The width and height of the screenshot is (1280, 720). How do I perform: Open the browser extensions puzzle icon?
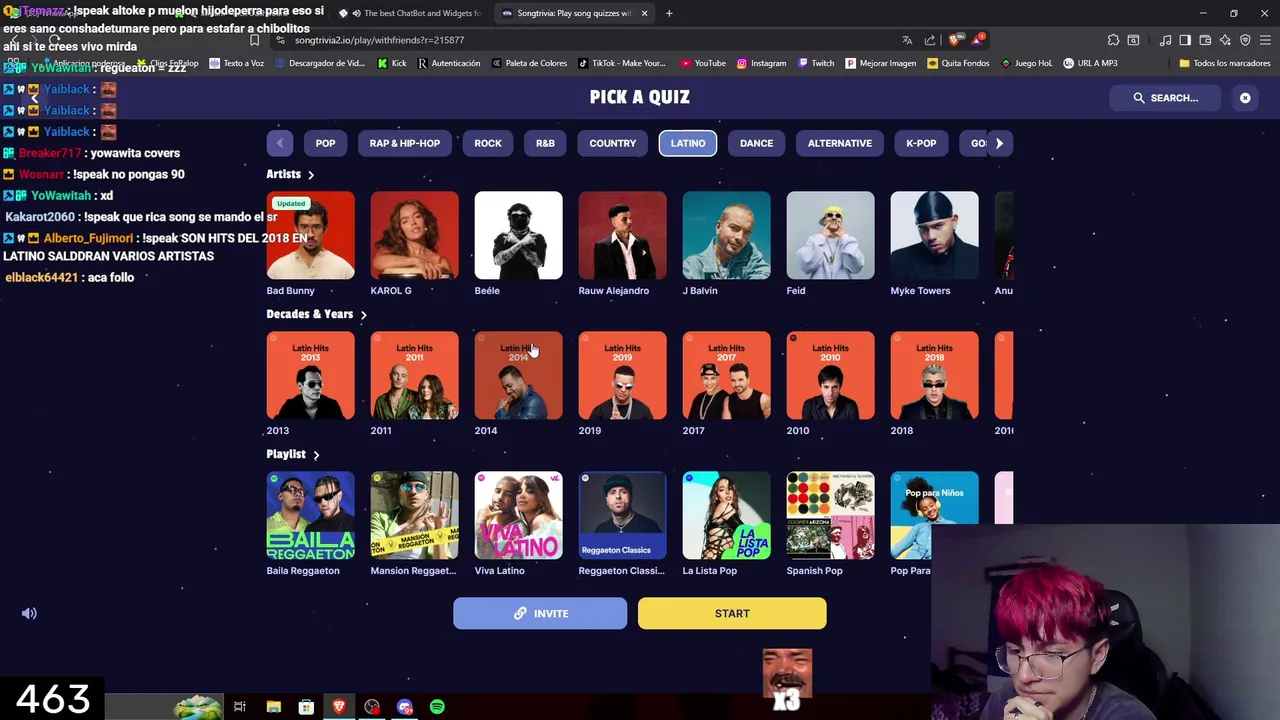(1113, 40)
